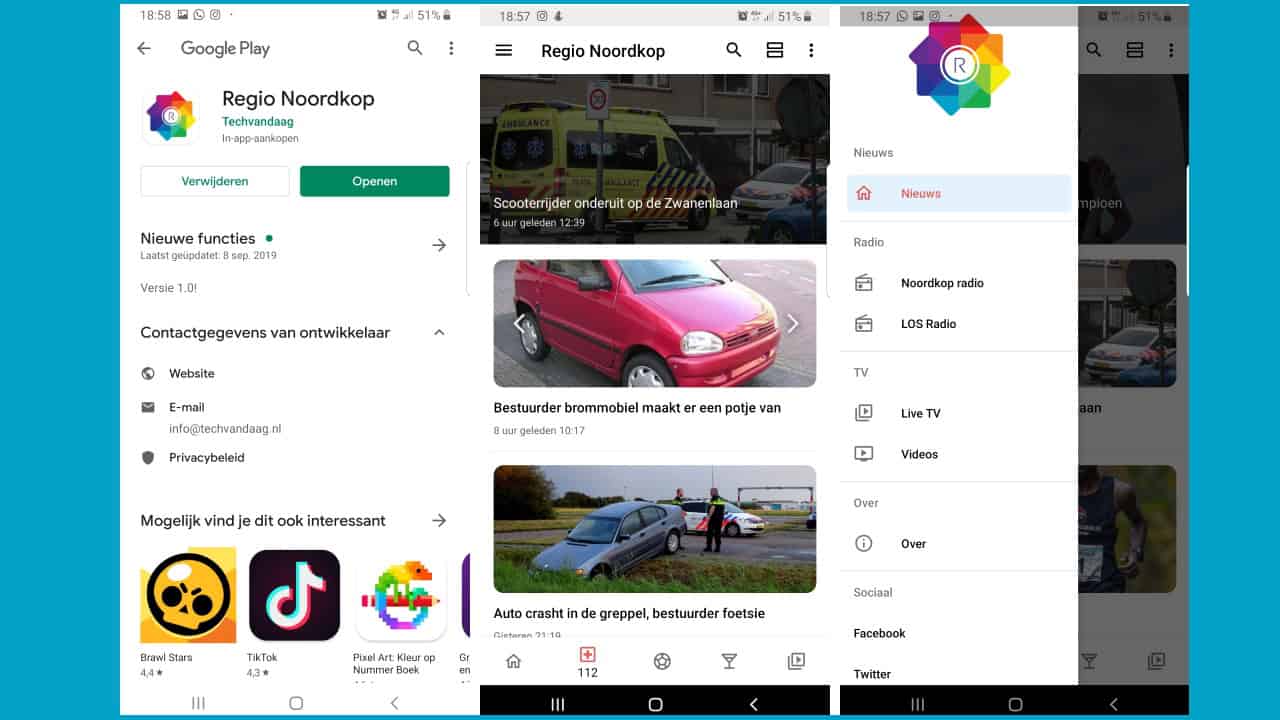Expand Mogelijk vind je dit ook interessant
This screenshot has height=720, width=1280.
(439, 520)
